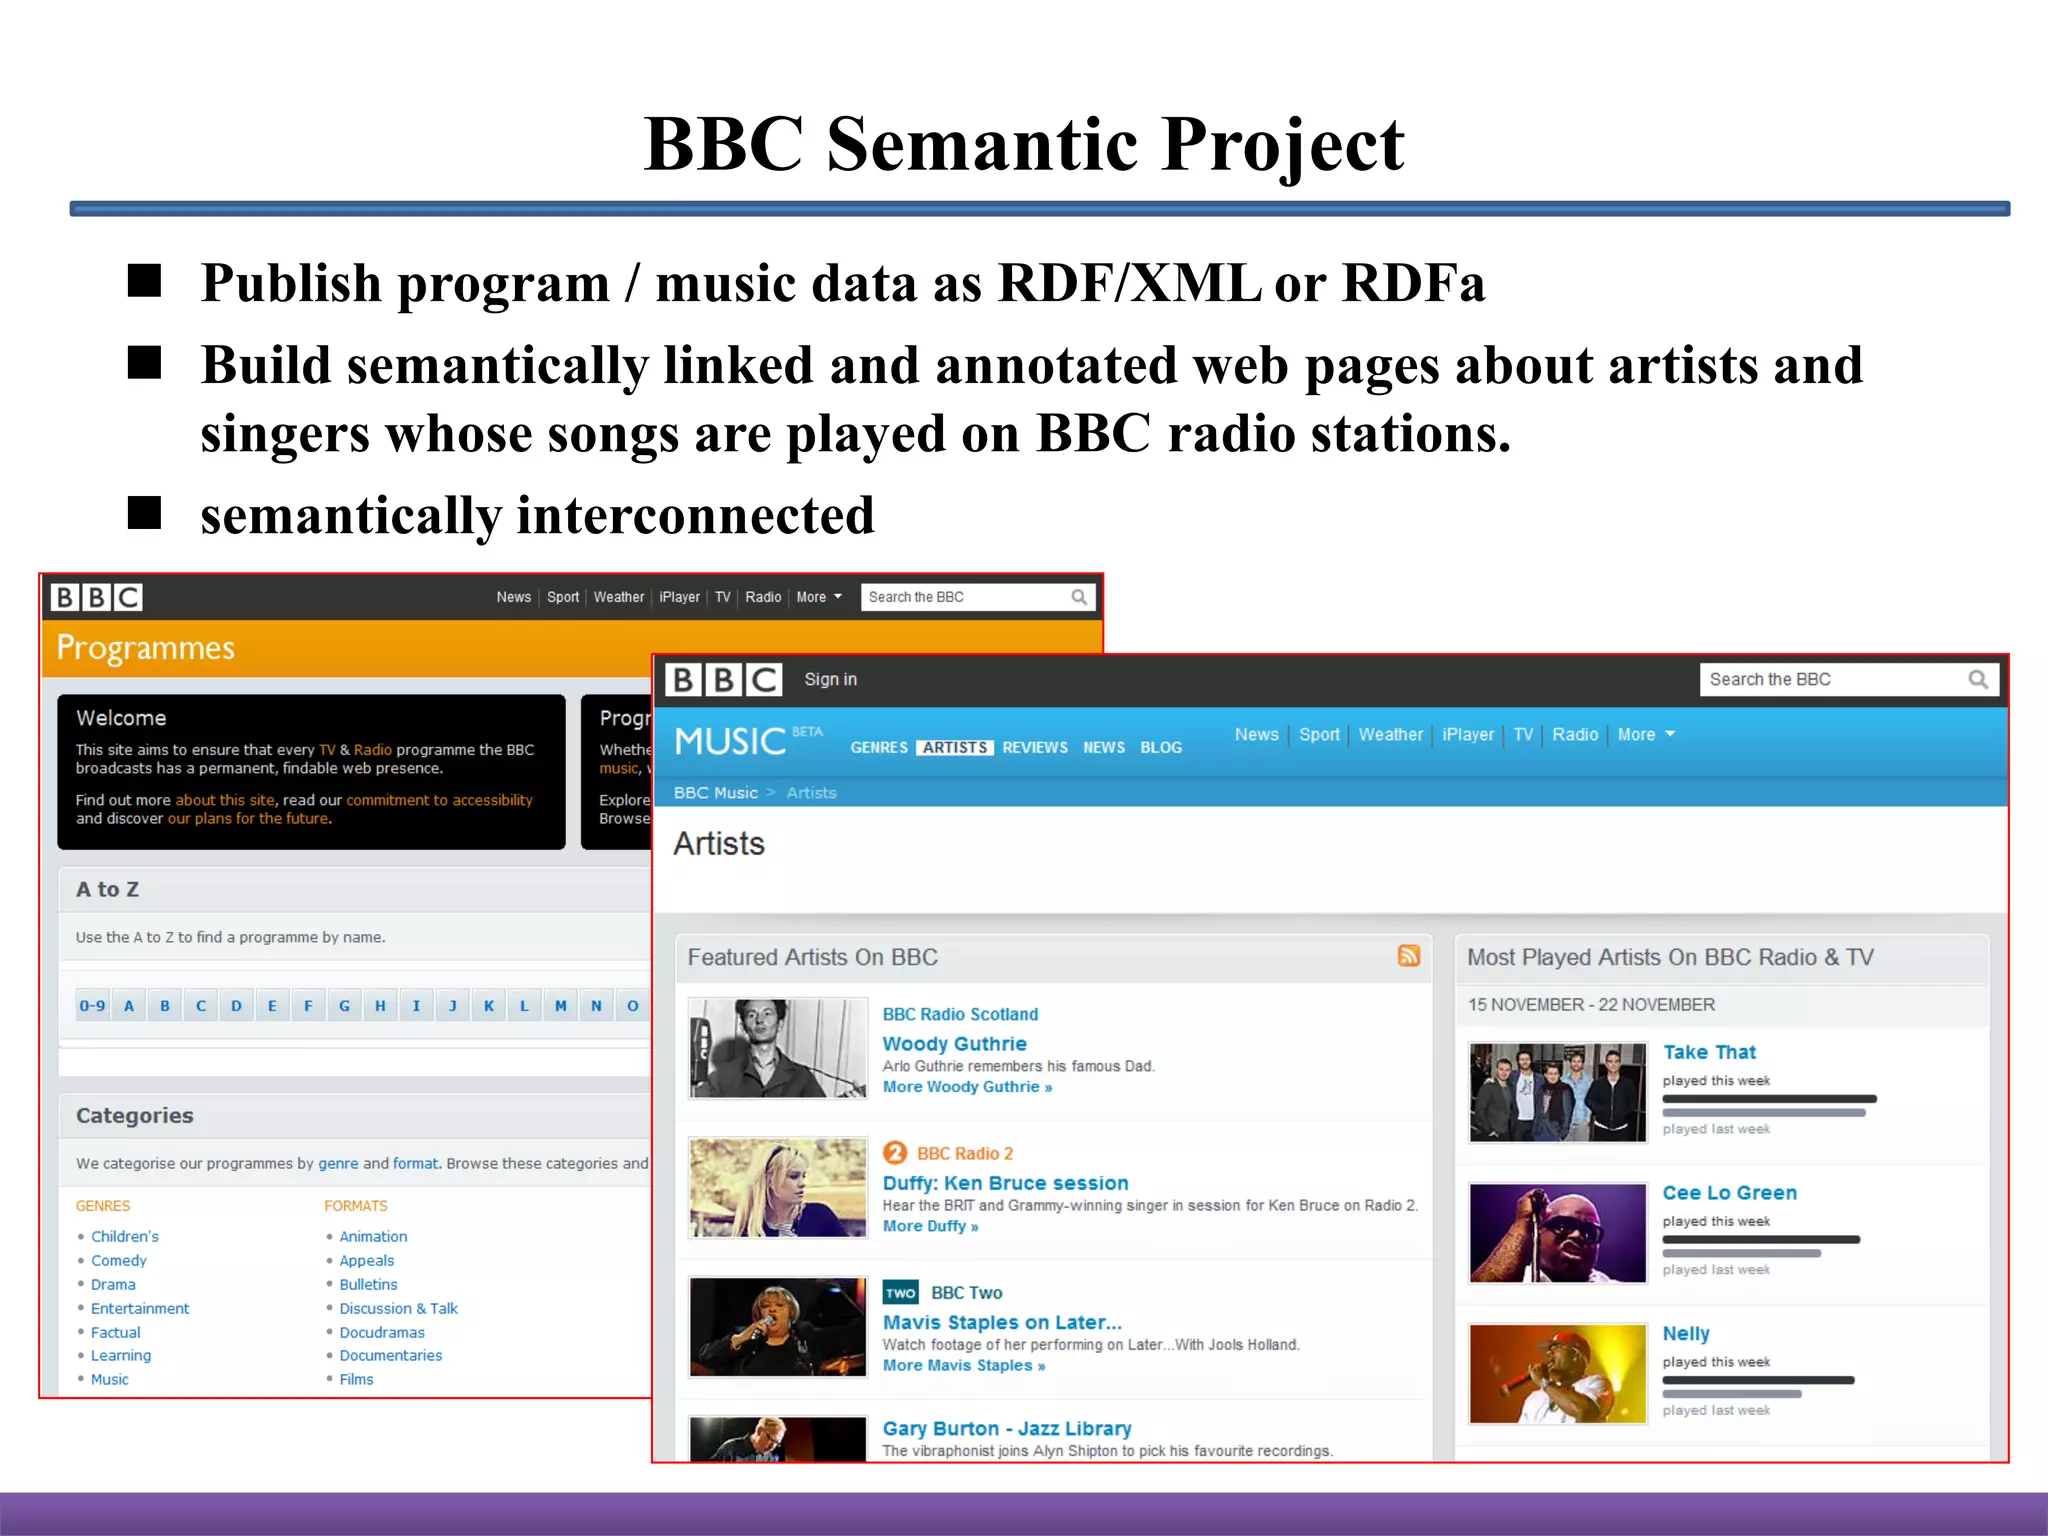
Task: Open Children's genre link
Action: (x=125, y=1237)
